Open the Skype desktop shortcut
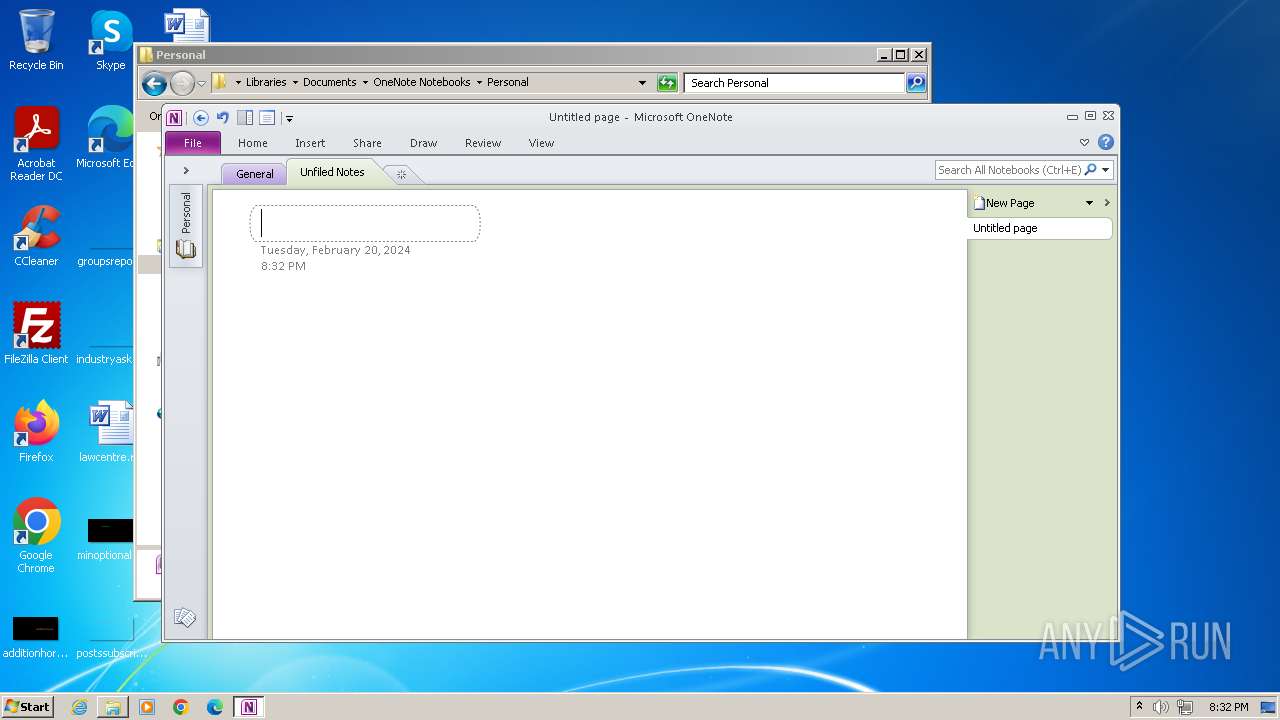 [110, 40]
